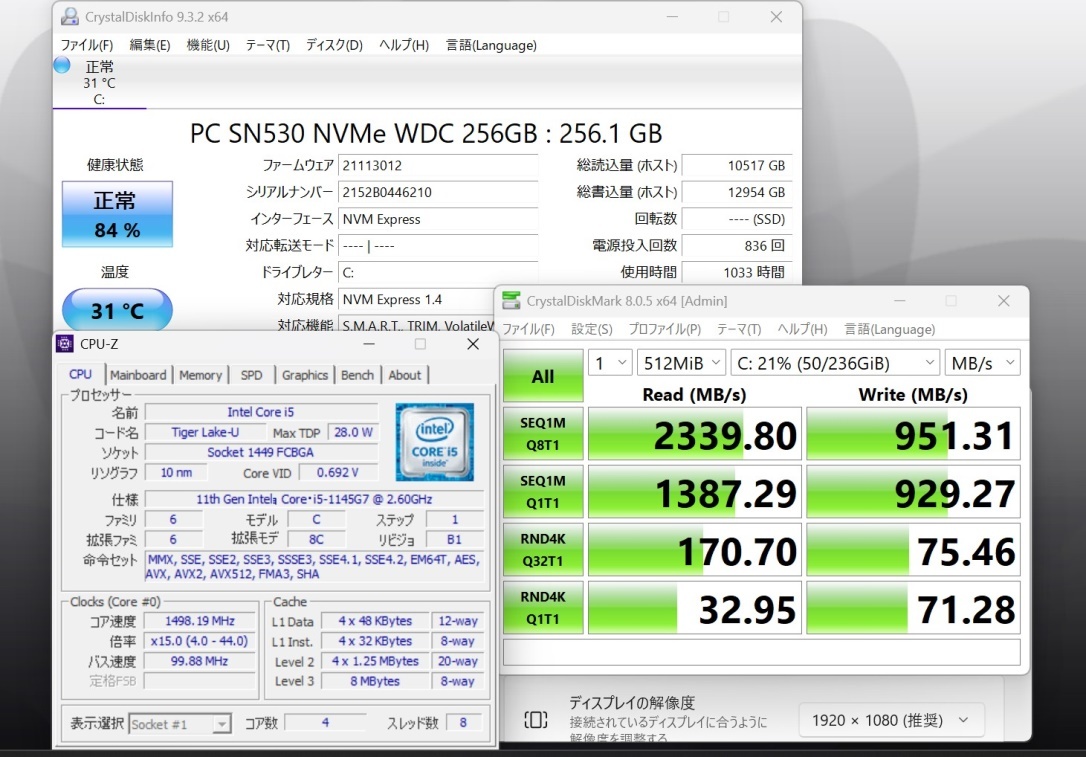The width and height of the screenshot is (1086, 757).
Task: Run the SEQ1M Q1T1 test button
Action: [543, 492]
